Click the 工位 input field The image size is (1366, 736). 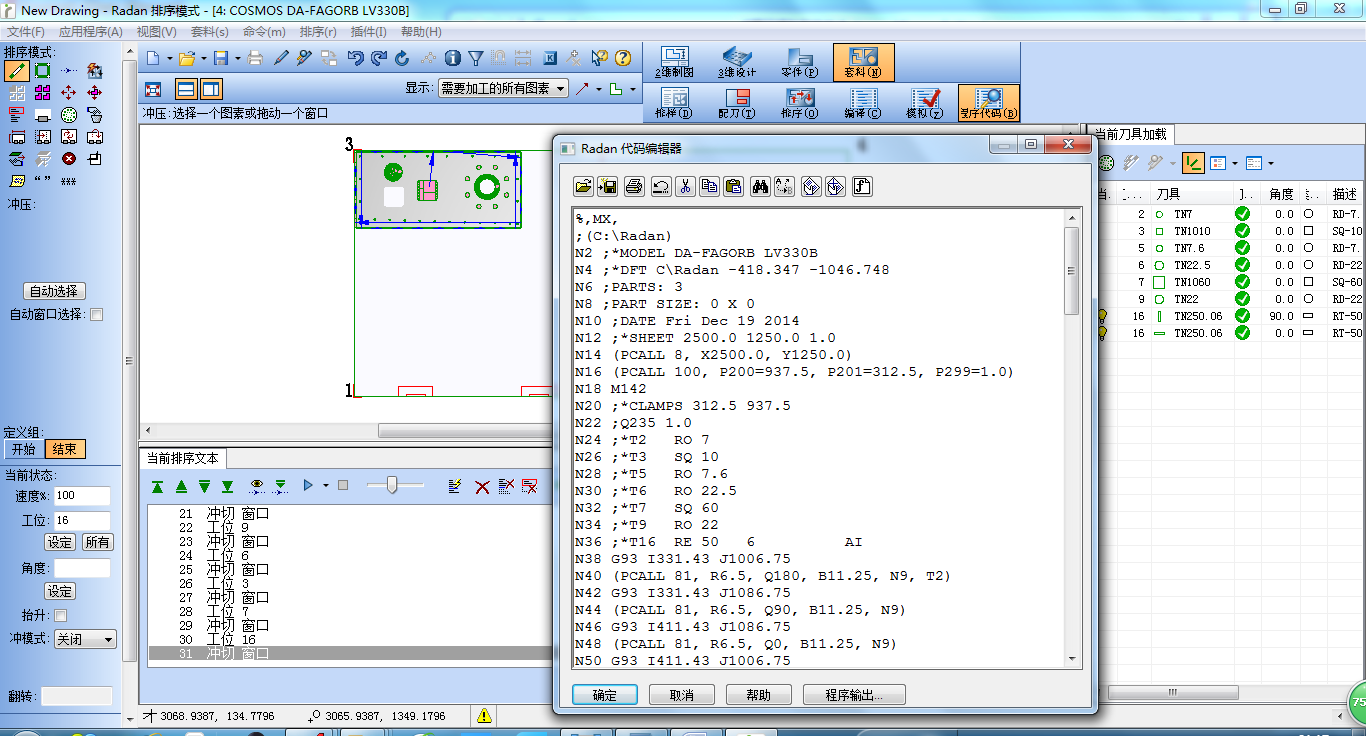(x=81, y=521)
